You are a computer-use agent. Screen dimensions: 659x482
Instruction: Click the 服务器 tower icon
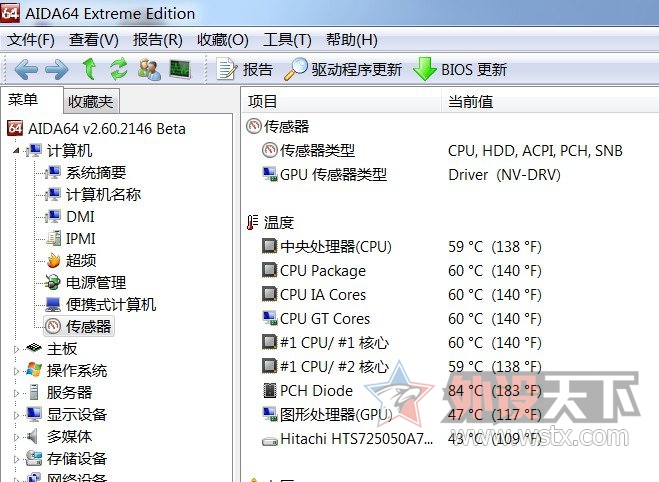34,392
